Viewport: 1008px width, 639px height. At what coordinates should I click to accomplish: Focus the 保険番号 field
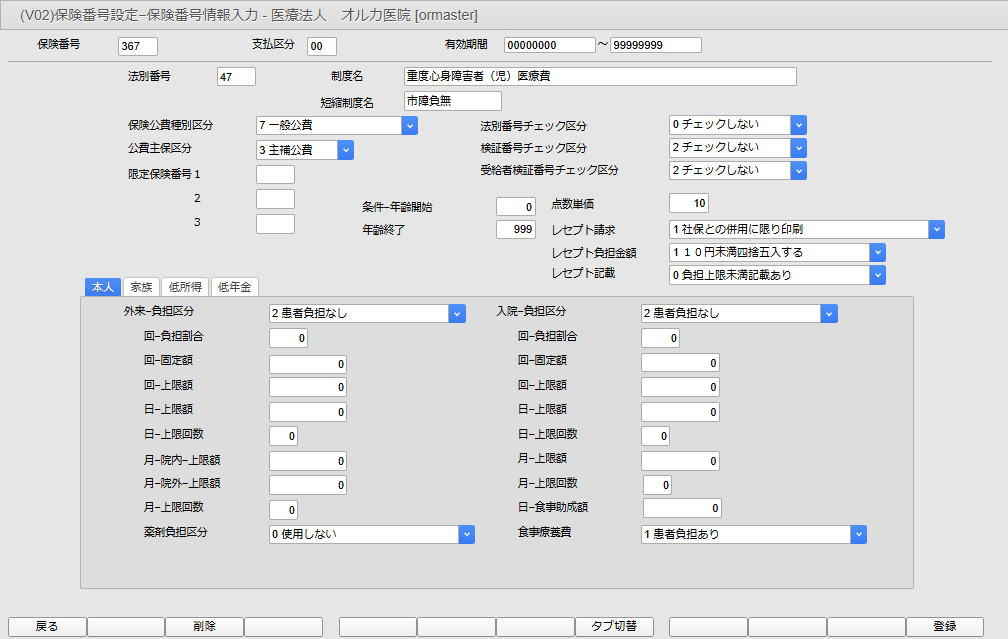tap(138, 46)
